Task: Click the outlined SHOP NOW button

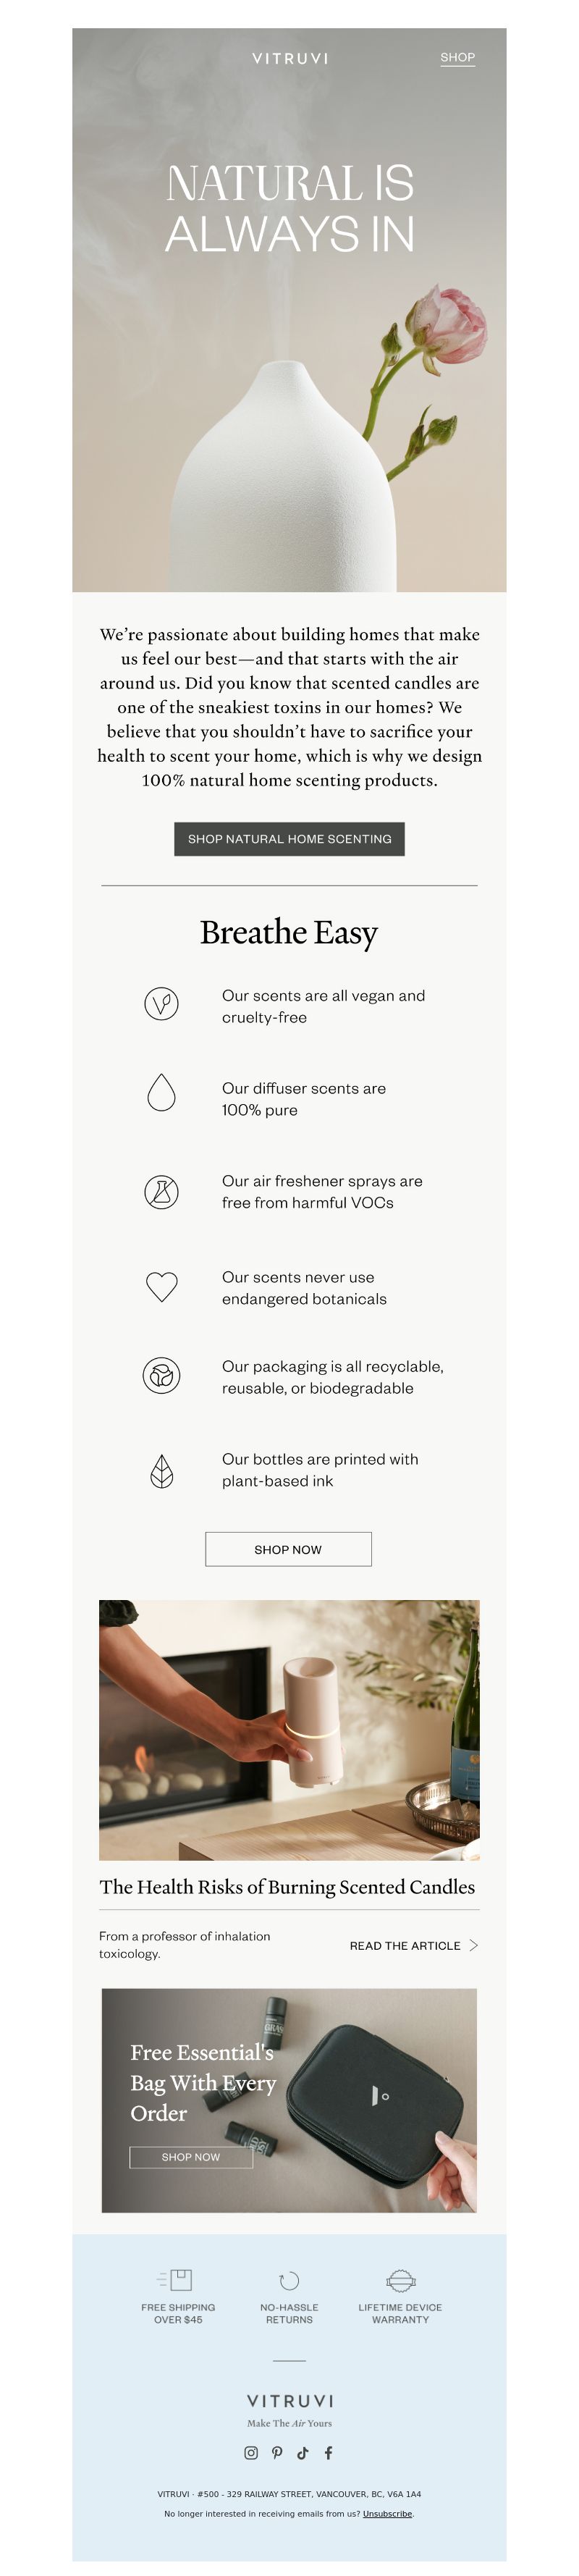Action: click(x=288, y=1548)
